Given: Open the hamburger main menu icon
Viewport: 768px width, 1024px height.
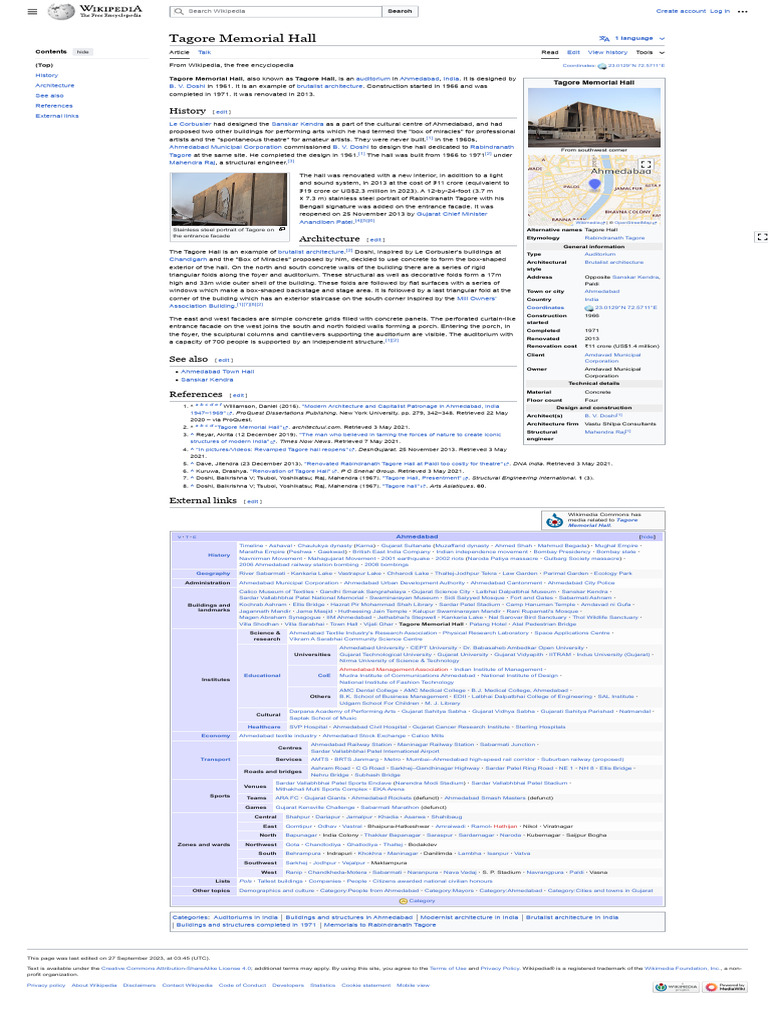Looking at the screenshot, I should click(32, 11).
